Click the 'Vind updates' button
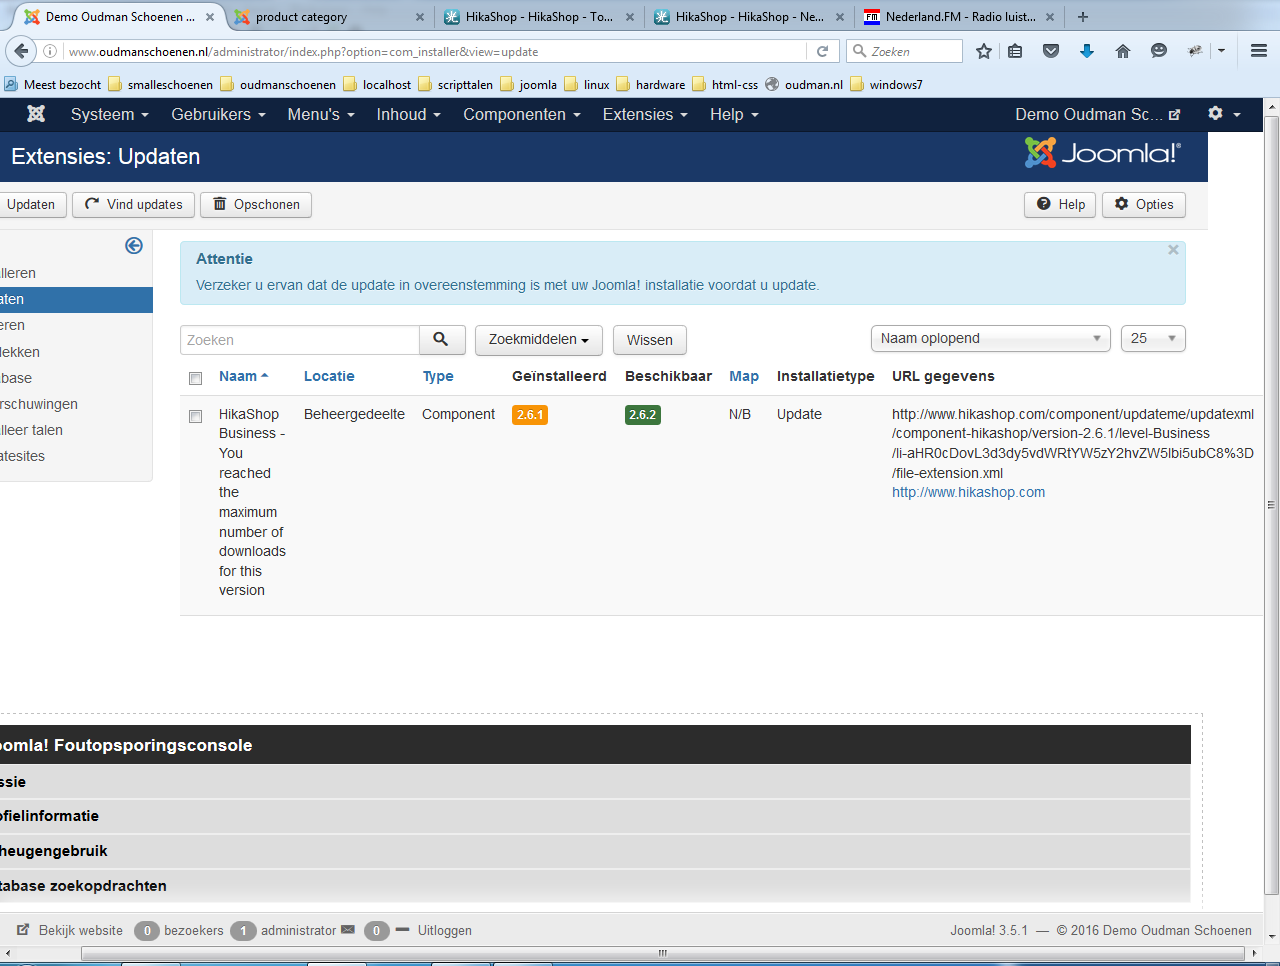1280x966 pixels. coord(134,205)
